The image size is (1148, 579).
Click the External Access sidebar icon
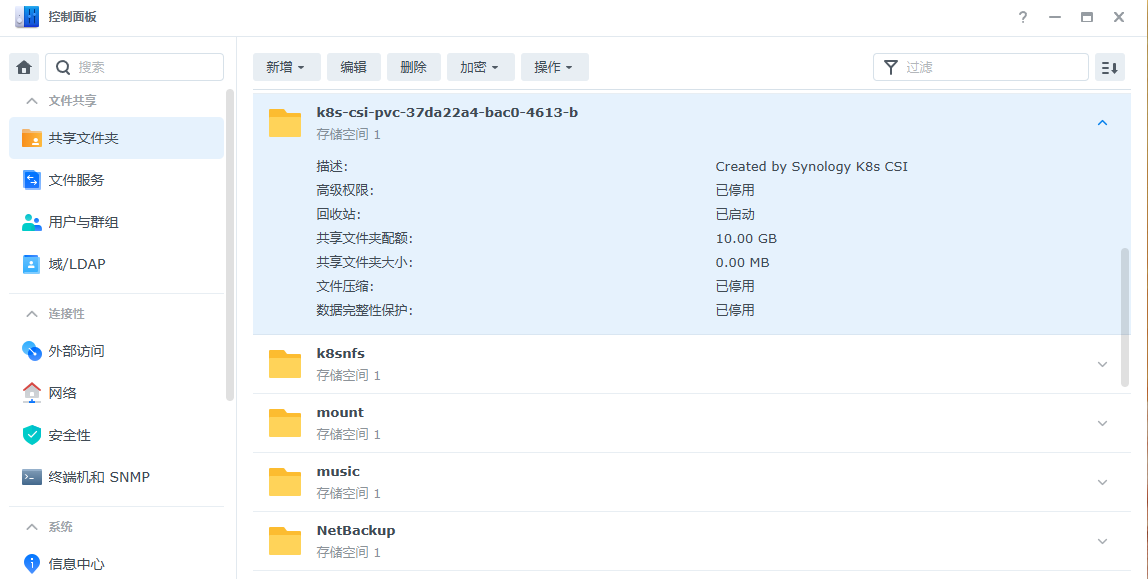point(31,351)
